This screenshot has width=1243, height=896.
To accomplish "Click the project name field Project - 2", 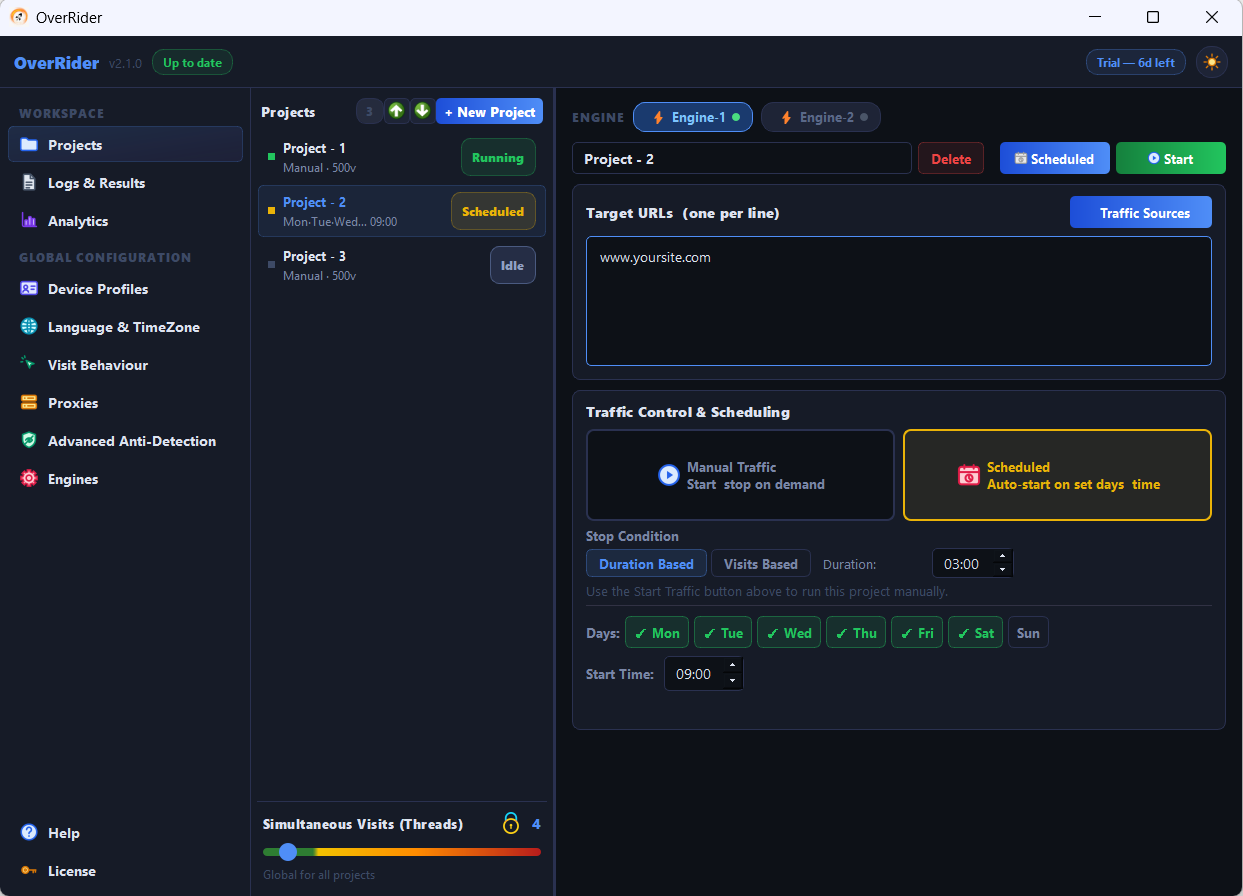I will pyautogui.click(x=742, y=159).
